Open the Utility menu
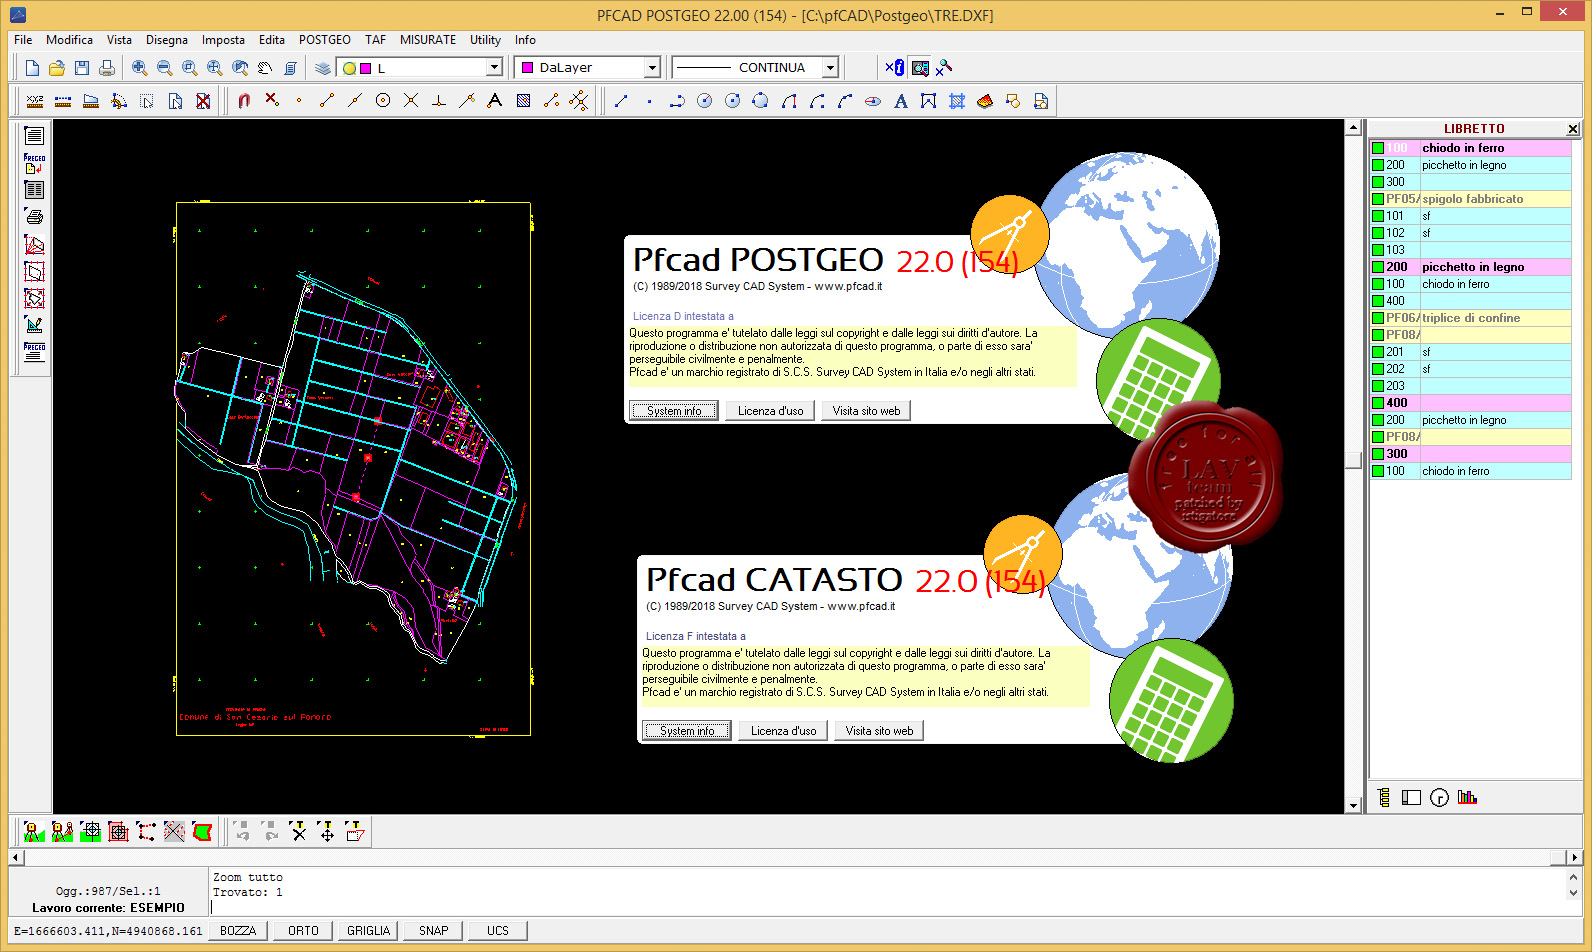Image resolution: width=1592 pixels, height=952 pixels. tap(485, 40)
